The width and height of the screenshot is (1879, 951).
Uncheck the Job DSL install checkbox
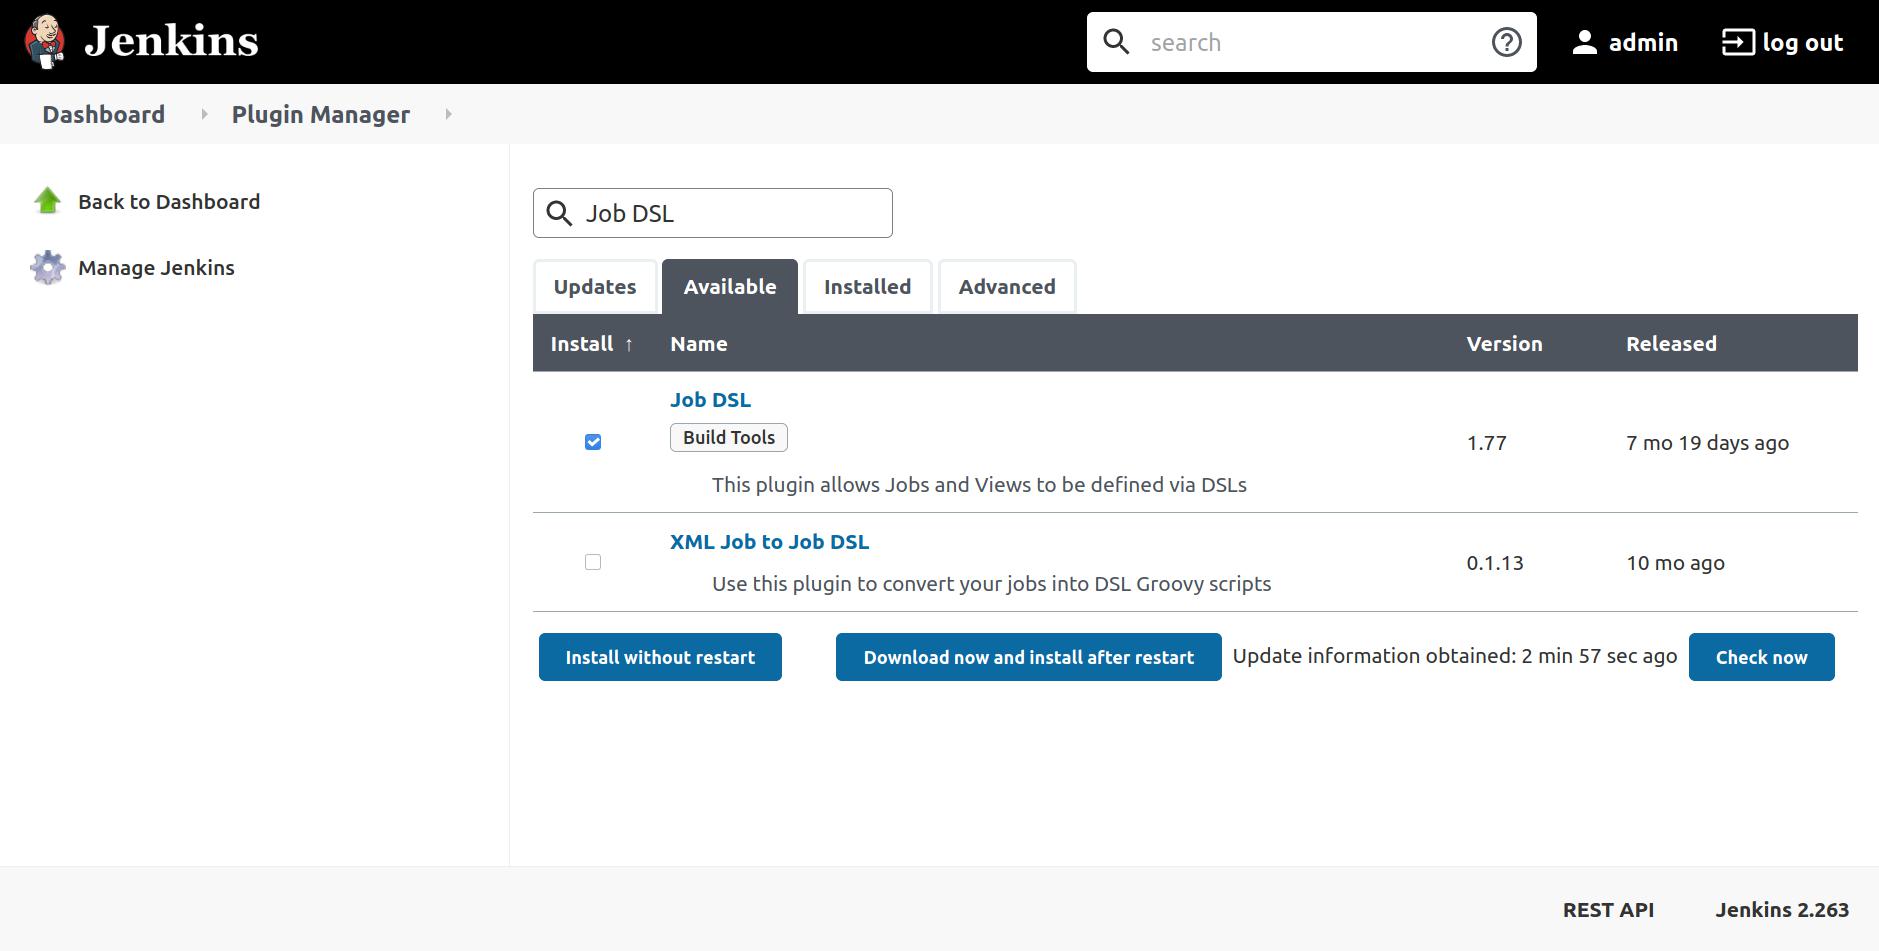pos(592,441)
